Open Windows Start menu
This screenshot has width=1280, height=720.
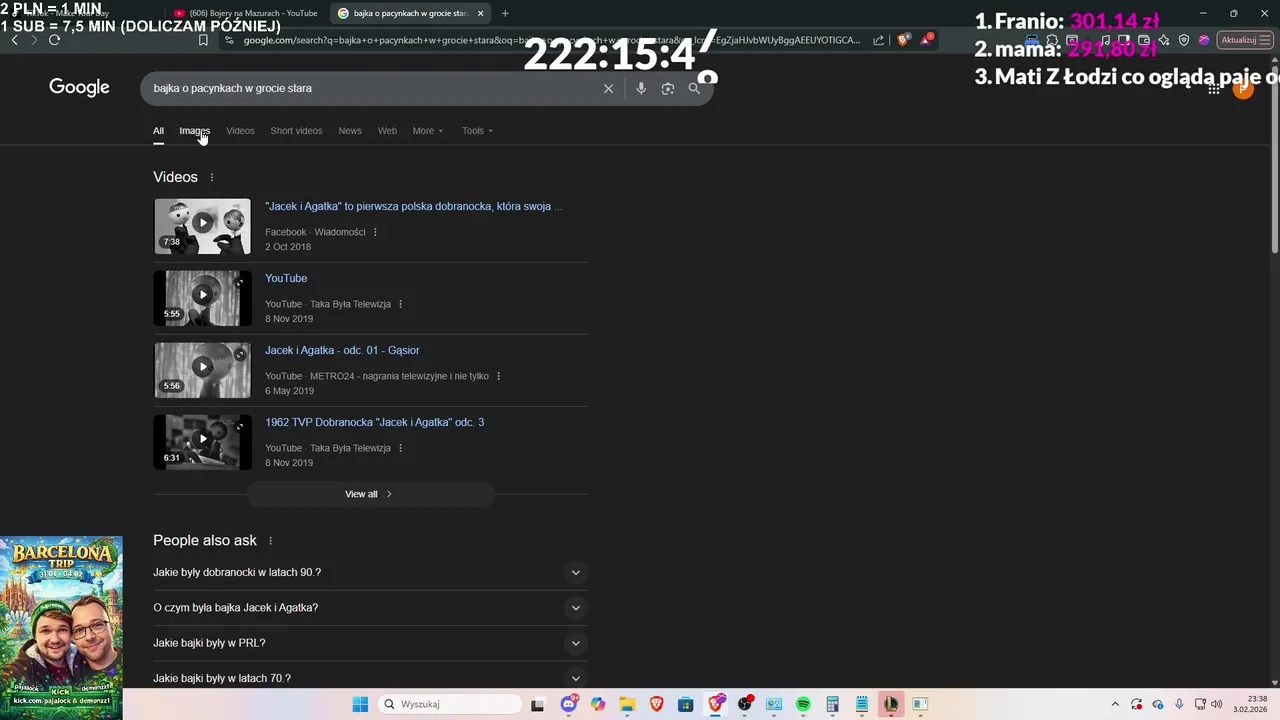360,704
